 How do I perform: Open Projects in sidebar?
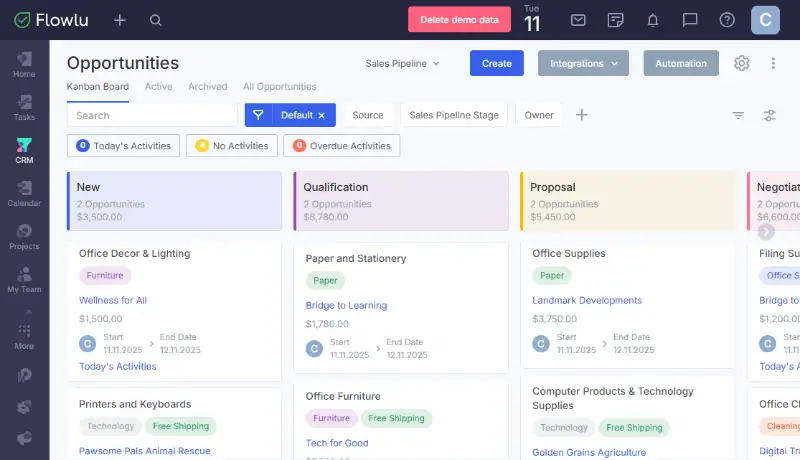24,237
